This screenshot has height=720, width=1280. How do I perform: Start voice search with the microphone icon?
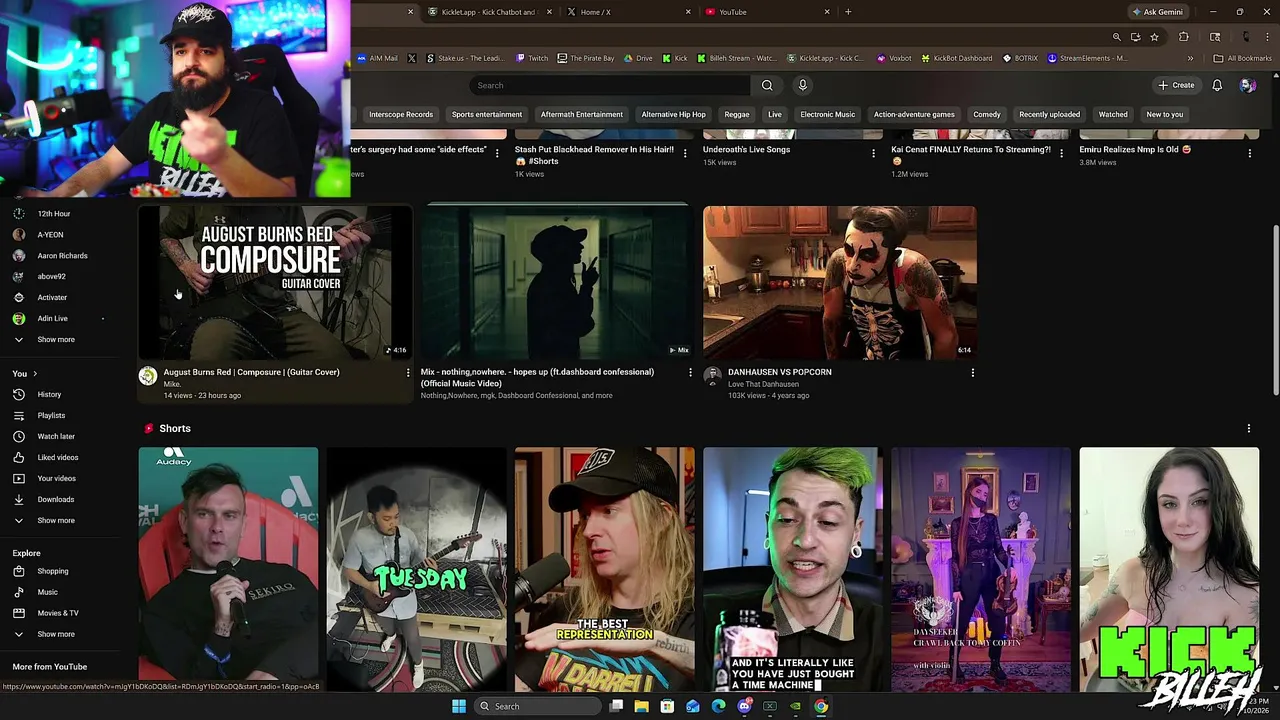coord(802,85)
